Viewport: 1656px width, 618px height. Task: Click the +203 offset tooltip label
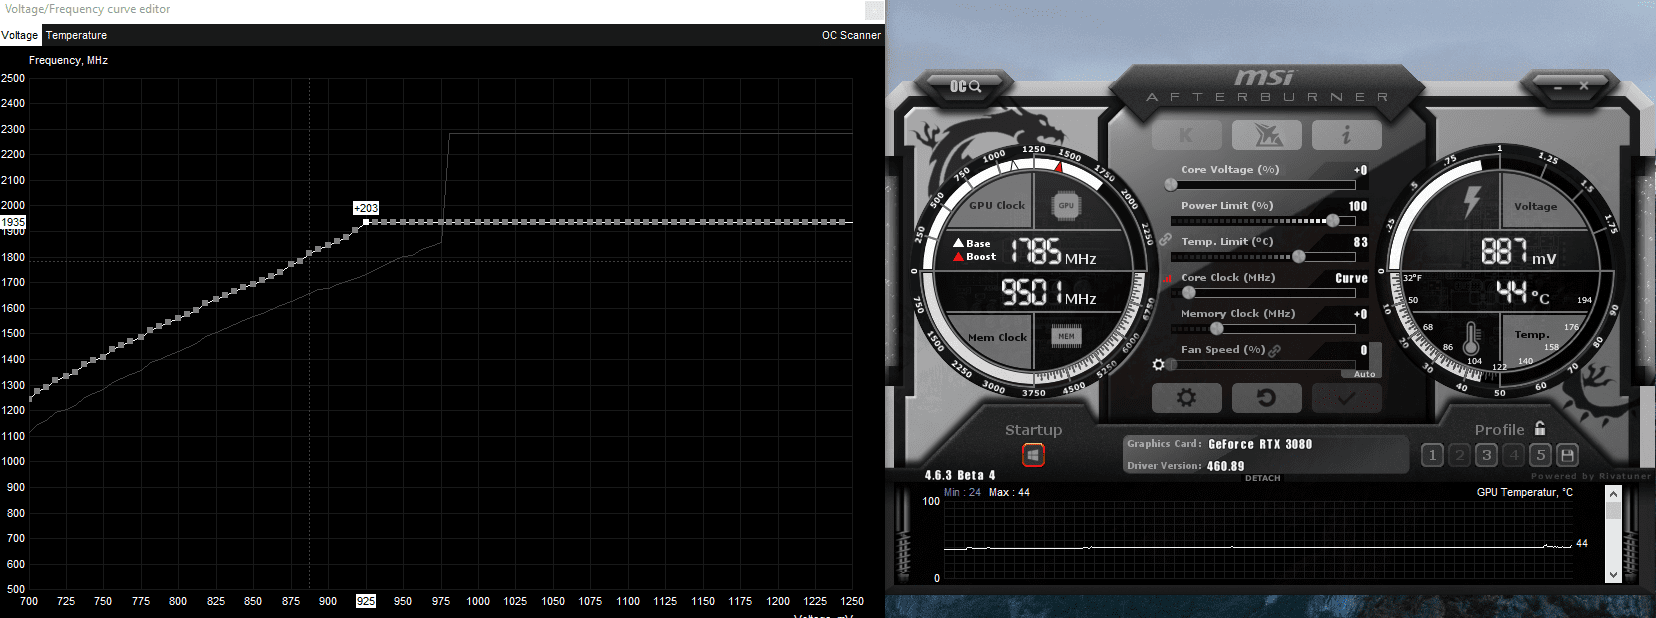tap(366, 208)
